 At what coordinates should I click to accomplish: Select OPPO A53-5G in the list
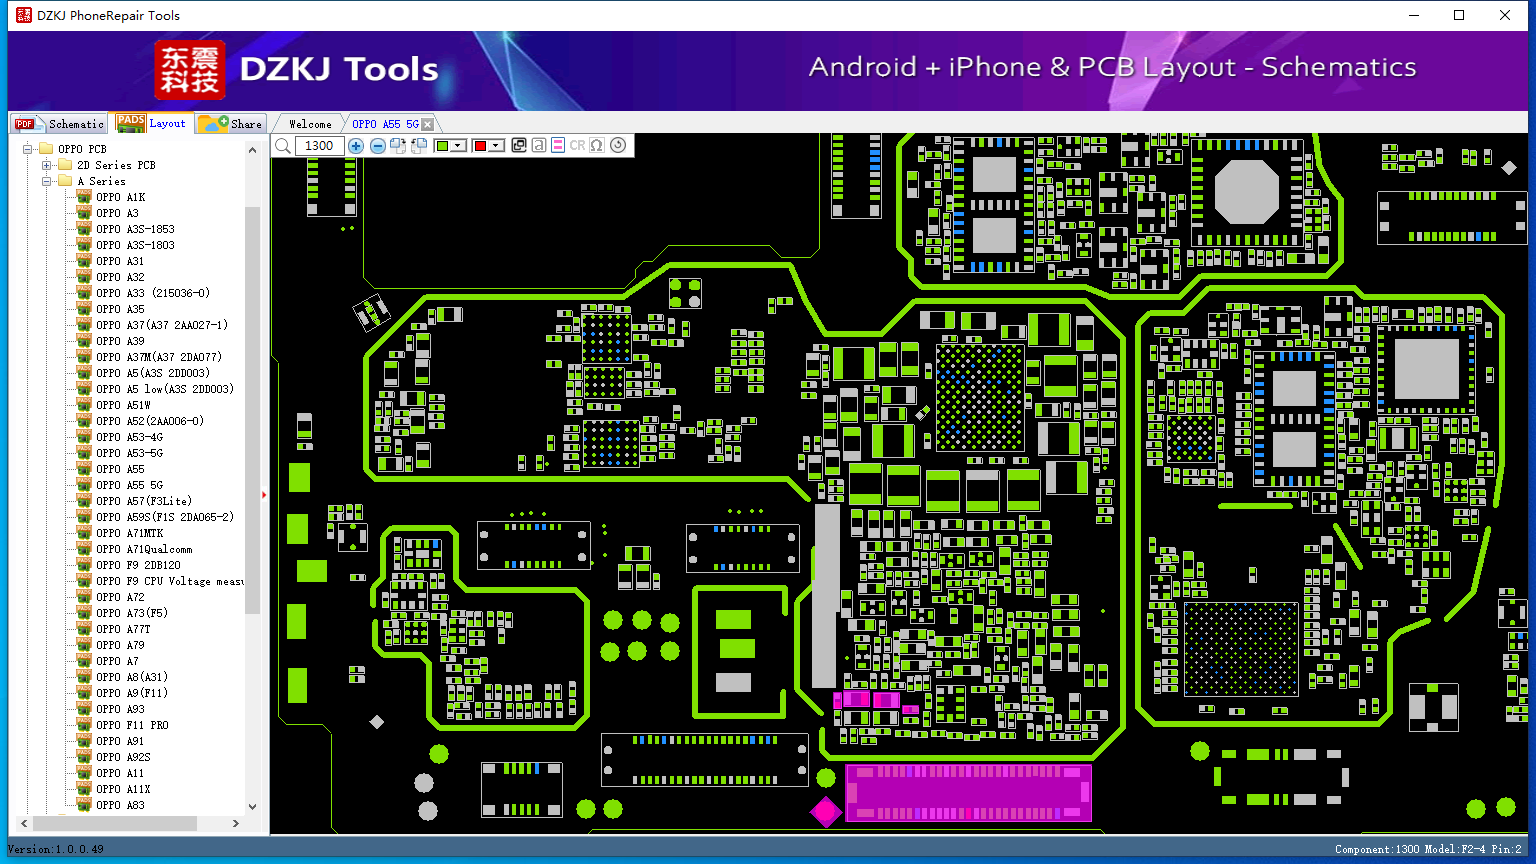(129, 453)
